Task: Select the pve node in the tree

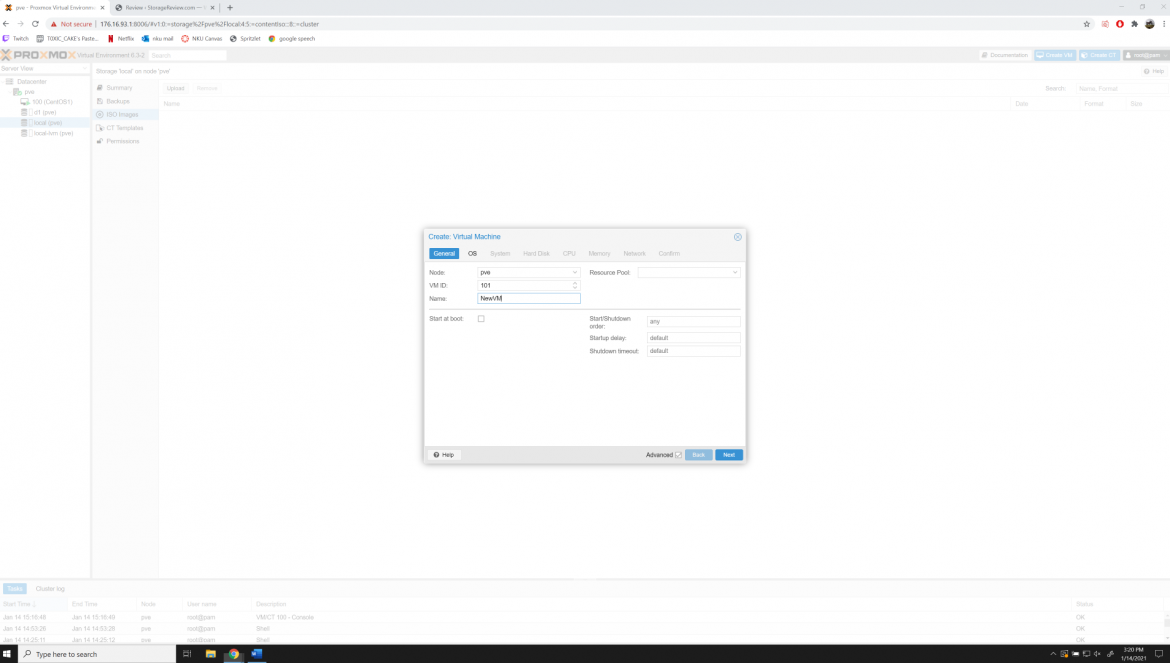Action: click(x=29, y=92)
